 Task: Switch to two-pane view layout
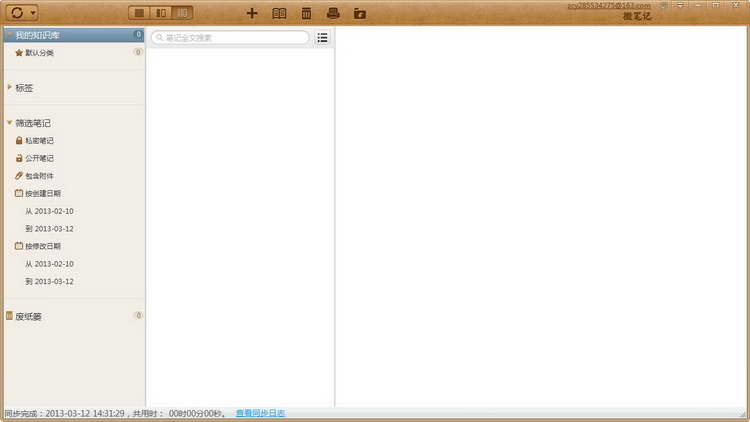click(x=161, y=13)
